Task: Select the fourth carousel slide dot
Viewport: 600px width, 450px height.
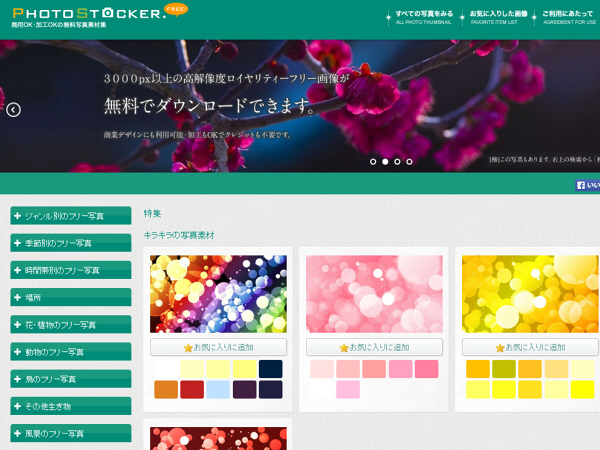Action: tap(409, 162)
